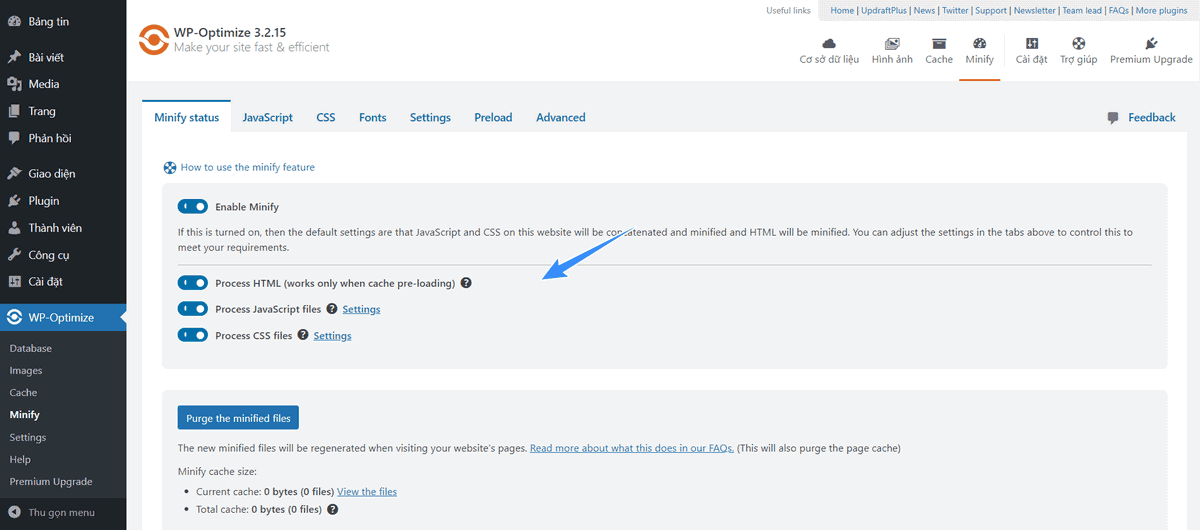Viewport: 1200px width, 530px height.
Task: Open the Home useful link
Action: 842,10
